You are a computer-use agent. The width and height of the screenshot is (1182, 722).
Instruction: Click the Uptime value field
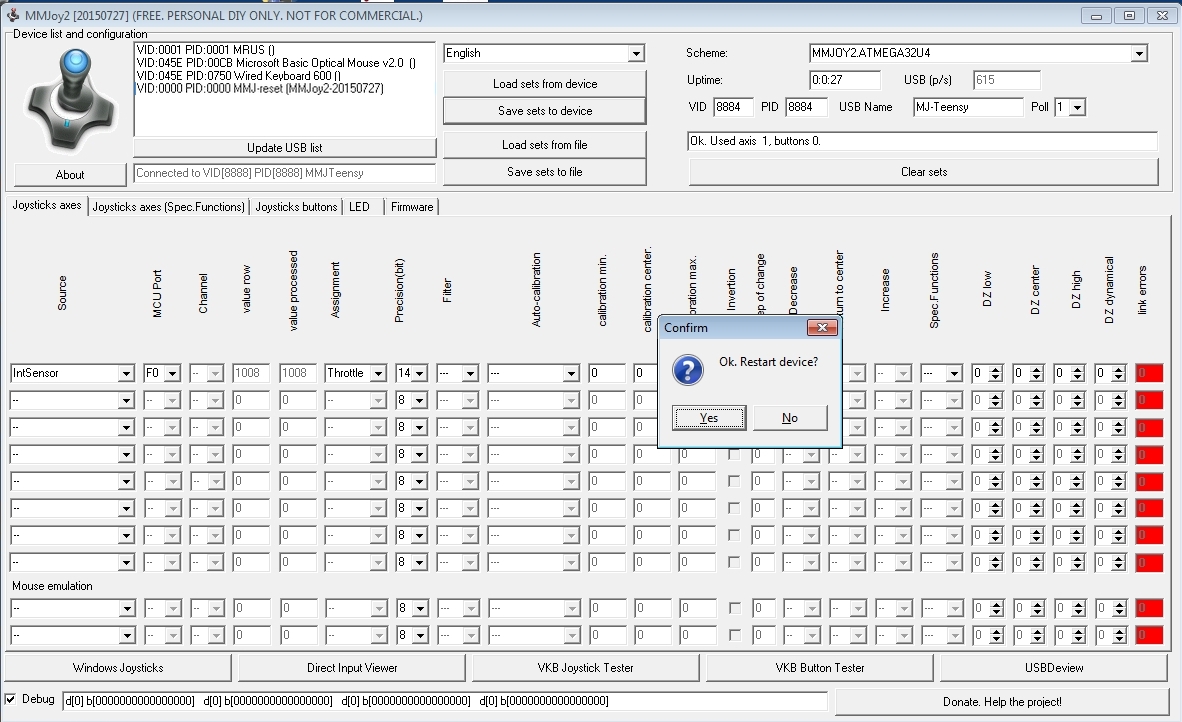[844, 80]
